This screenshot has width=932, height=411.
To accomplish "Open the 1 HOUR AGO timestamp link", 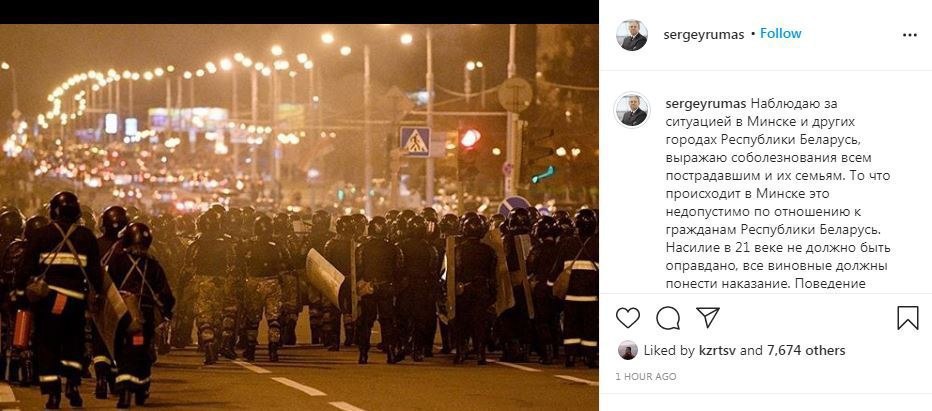I will click(x=646, y=377).
